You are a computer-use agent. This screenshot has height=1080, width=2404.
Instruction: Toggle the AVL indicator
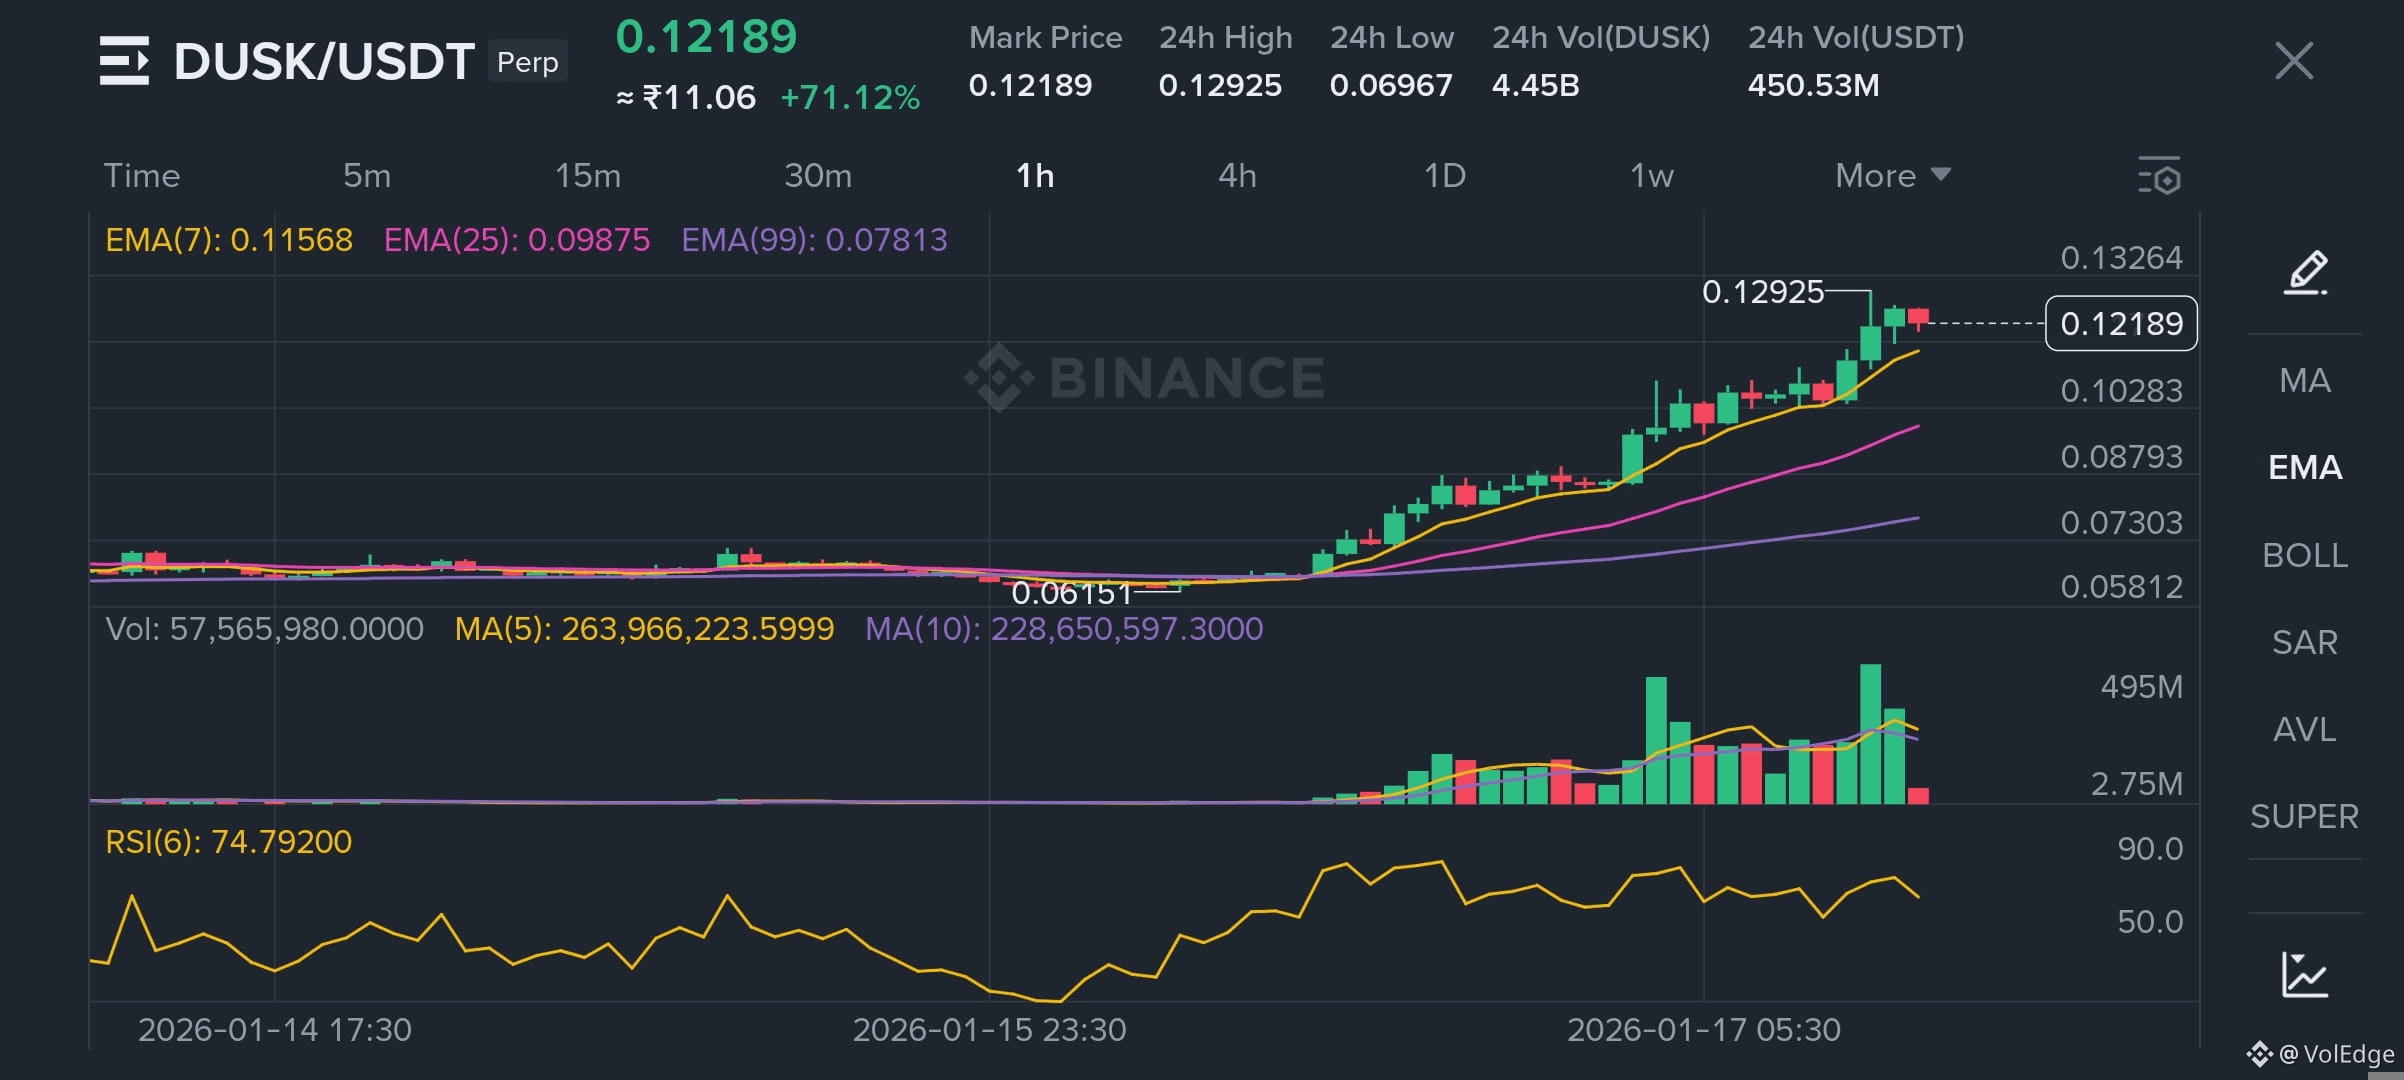[2305, 729]
